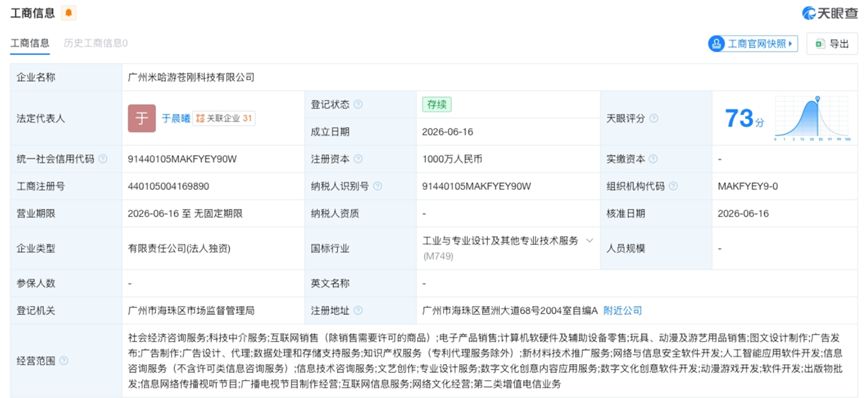Click the 经营范围 business scope text
Screen dimensions: 865x398
coord(485,360)
